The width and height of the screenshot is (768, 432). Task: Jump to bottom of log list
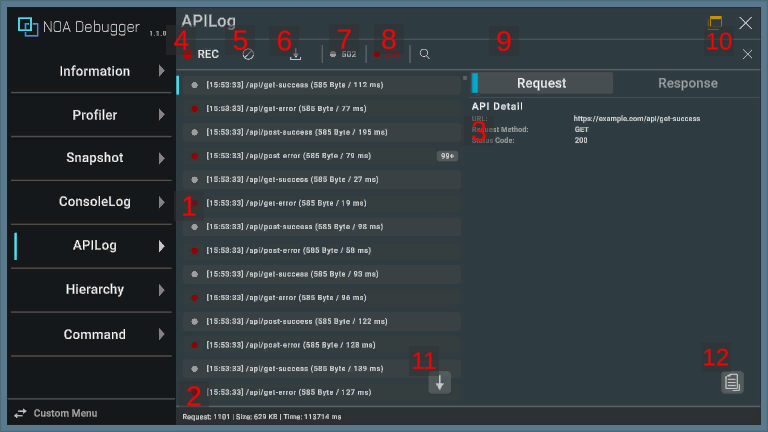click(x=440, y=383)
